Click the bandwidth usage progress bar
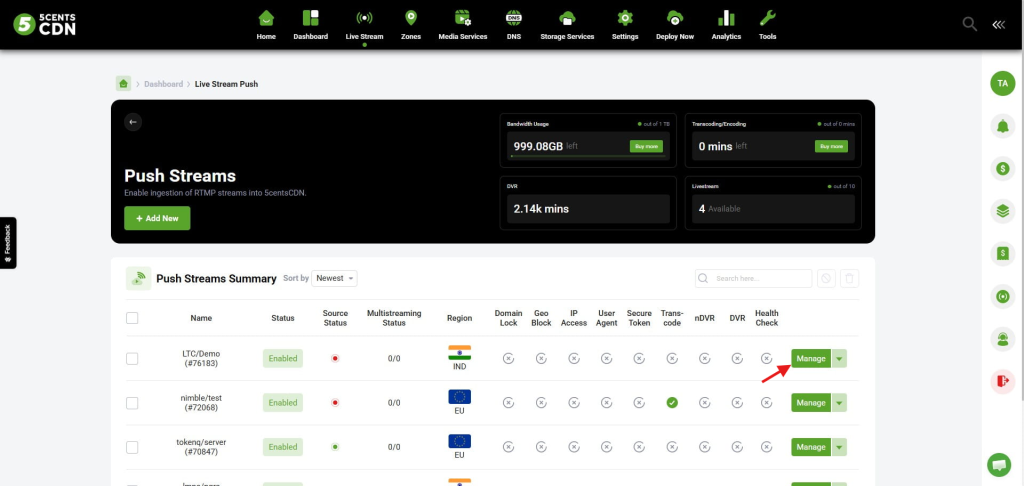 [588, 157]
